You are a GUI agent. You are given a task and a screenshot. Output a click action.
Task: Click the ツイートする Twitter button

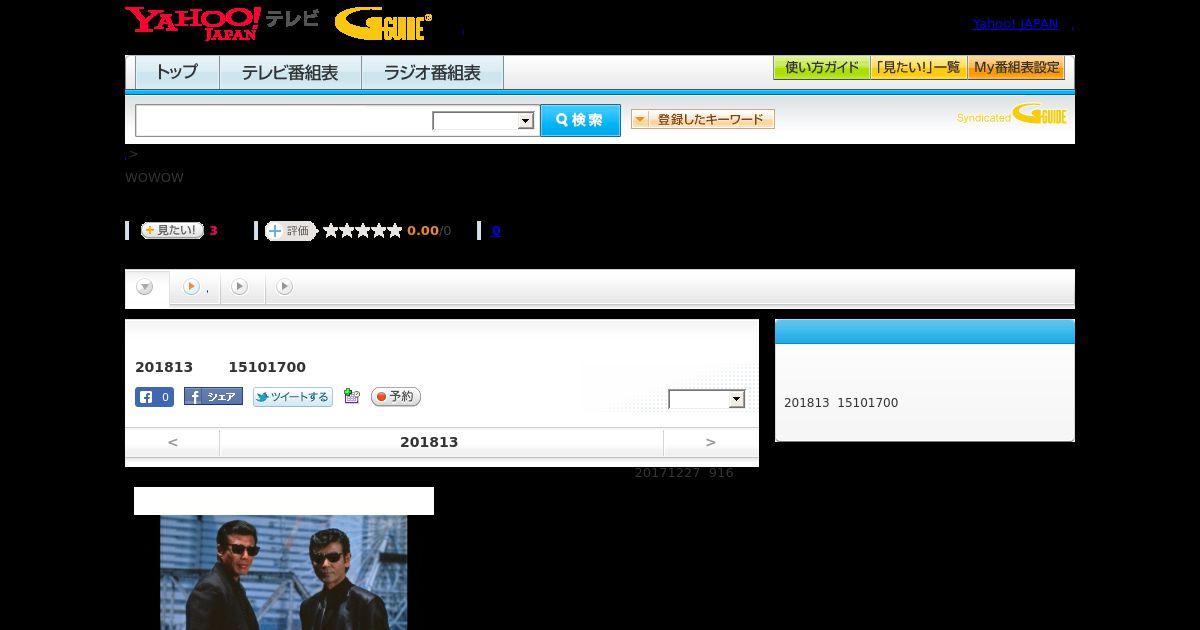tap(292, 397)
